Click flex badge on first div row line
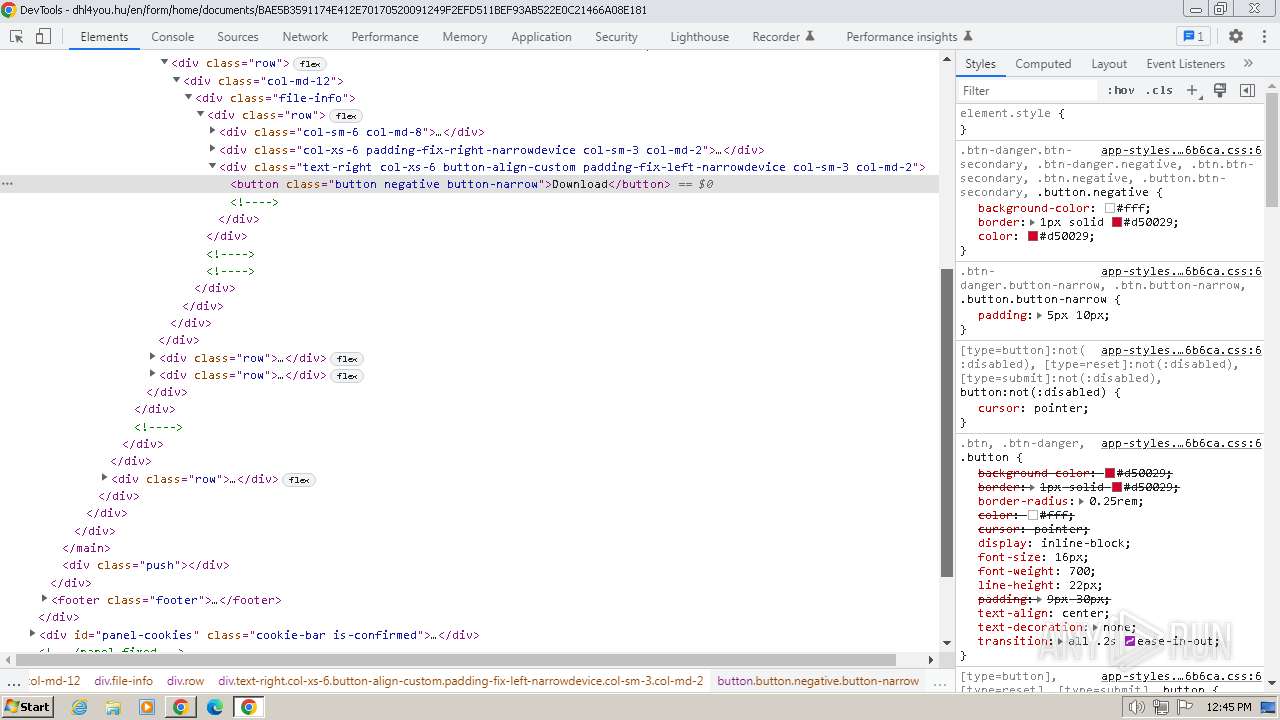The width and height of the screenshot is (1280, 720). point(310,64)
